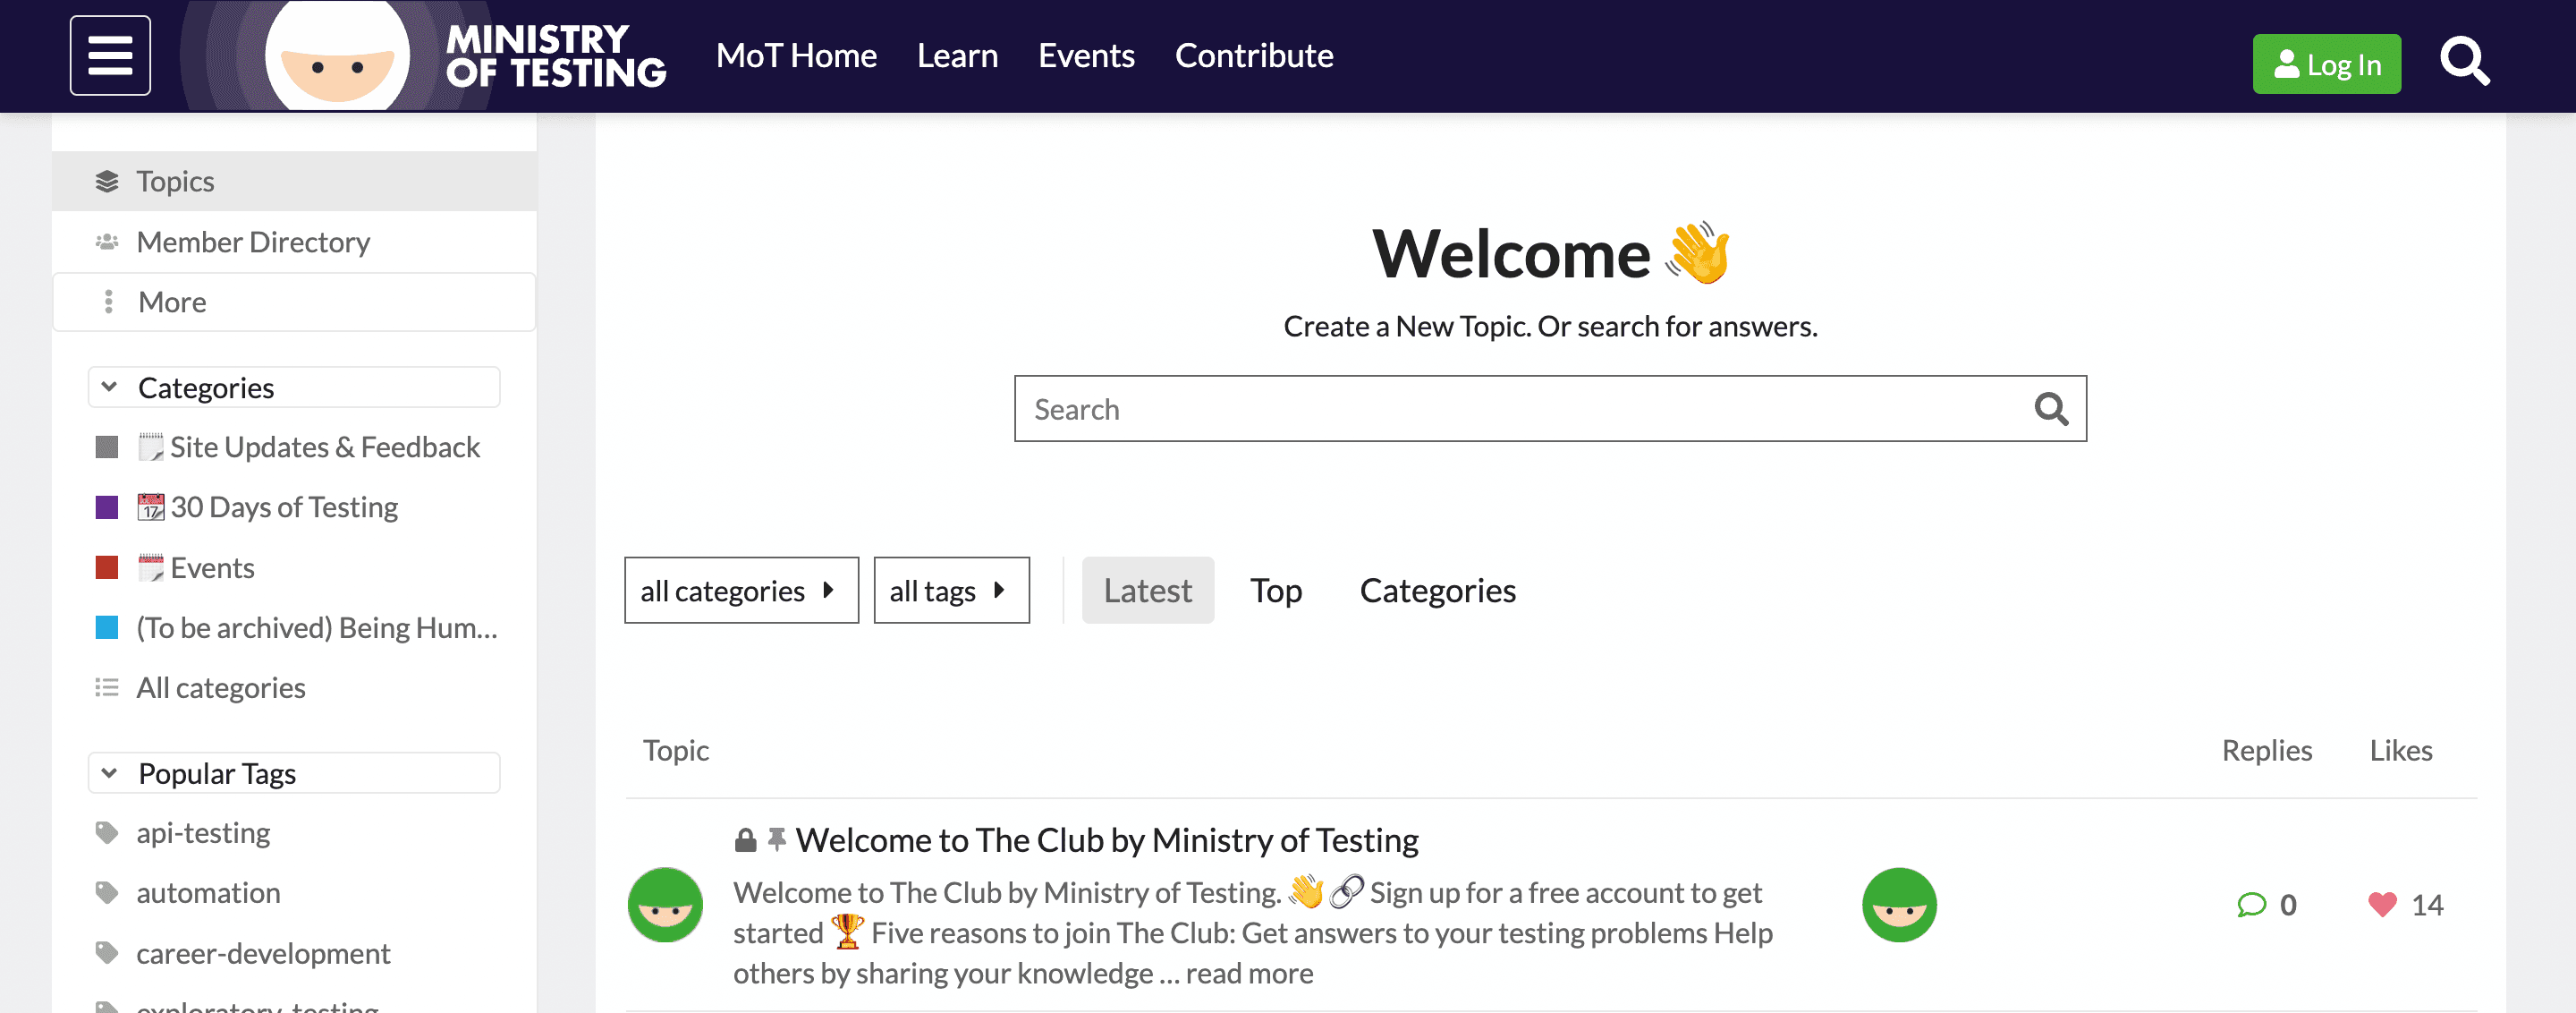Select the Latest tab in topic list
Image resolution: width=2576 pixels, height=1013 pixels.
pyautogui.click(x=1148, y=589)
